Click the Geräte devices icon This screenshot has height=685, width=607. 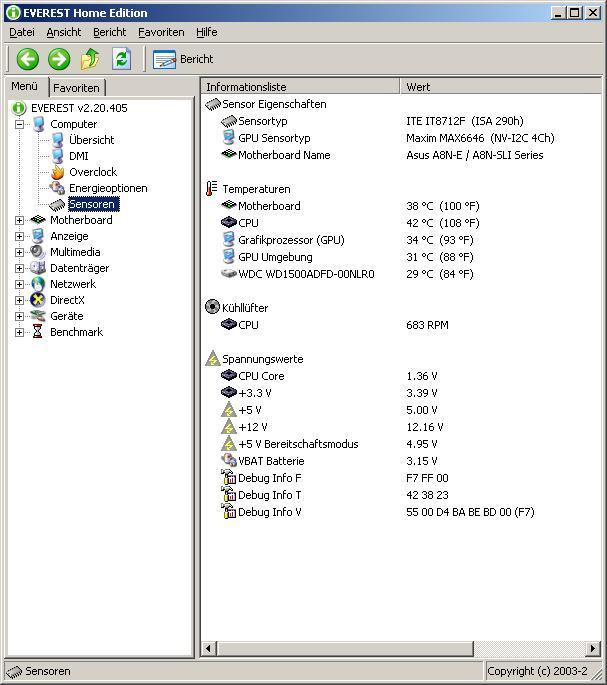click(x=38, y=315)
